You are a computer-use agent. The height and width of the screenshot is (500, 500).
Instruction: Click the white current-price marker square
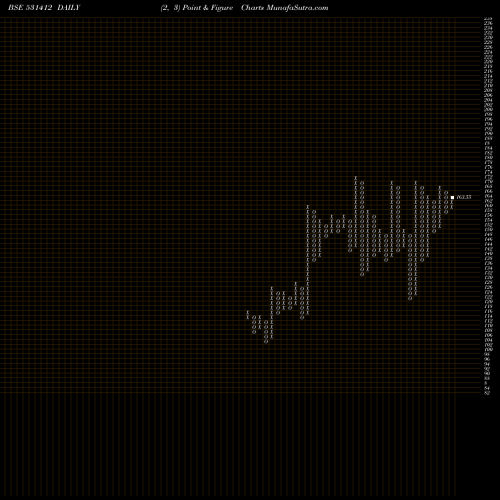452,197
